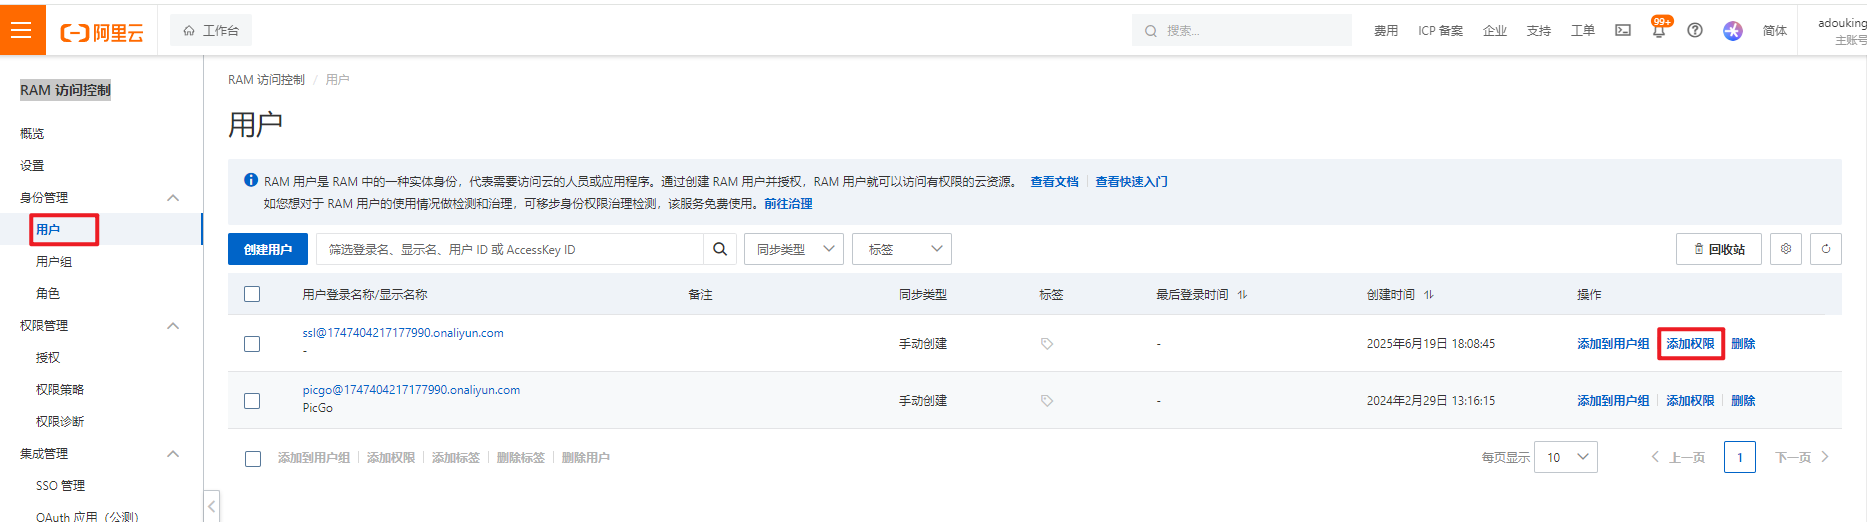The width and height of the screenshot is (1867, 522).
Task: Open table column settings gear
Action: click(x=1786, y=249)
